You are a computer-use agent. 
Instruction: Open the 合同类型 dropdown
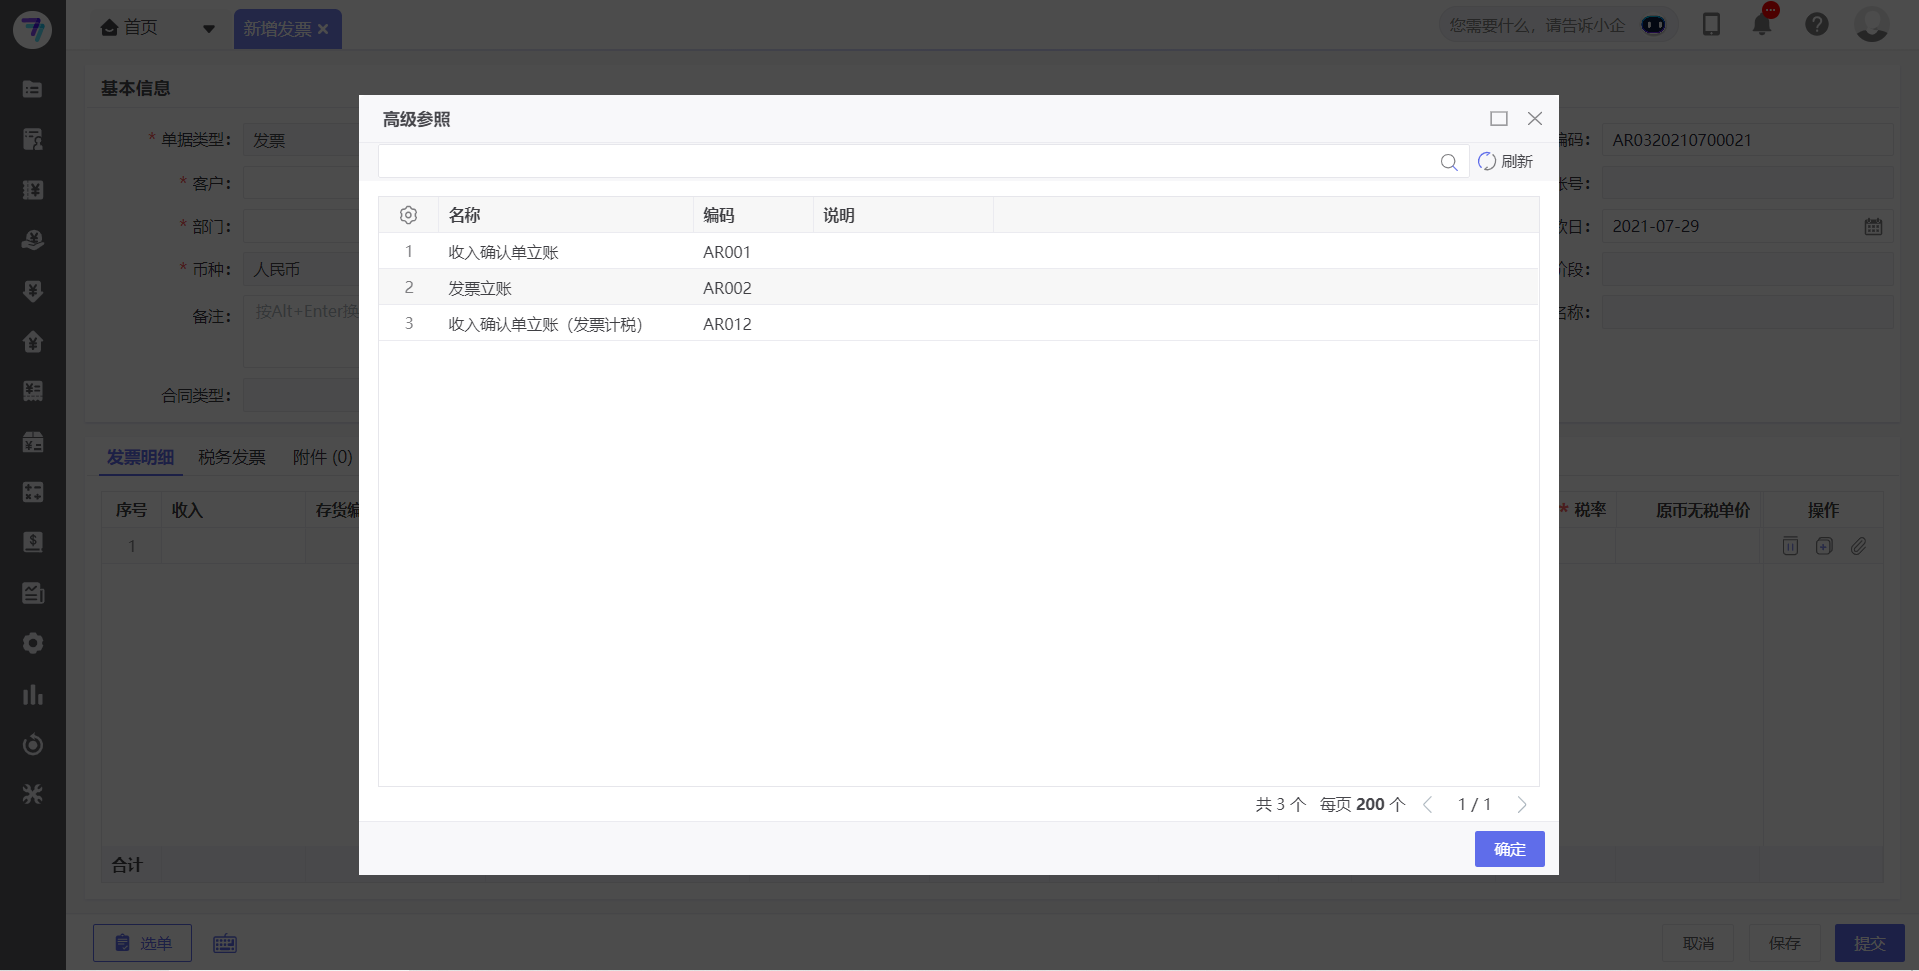pyautogui.click(x=300, y=395)
